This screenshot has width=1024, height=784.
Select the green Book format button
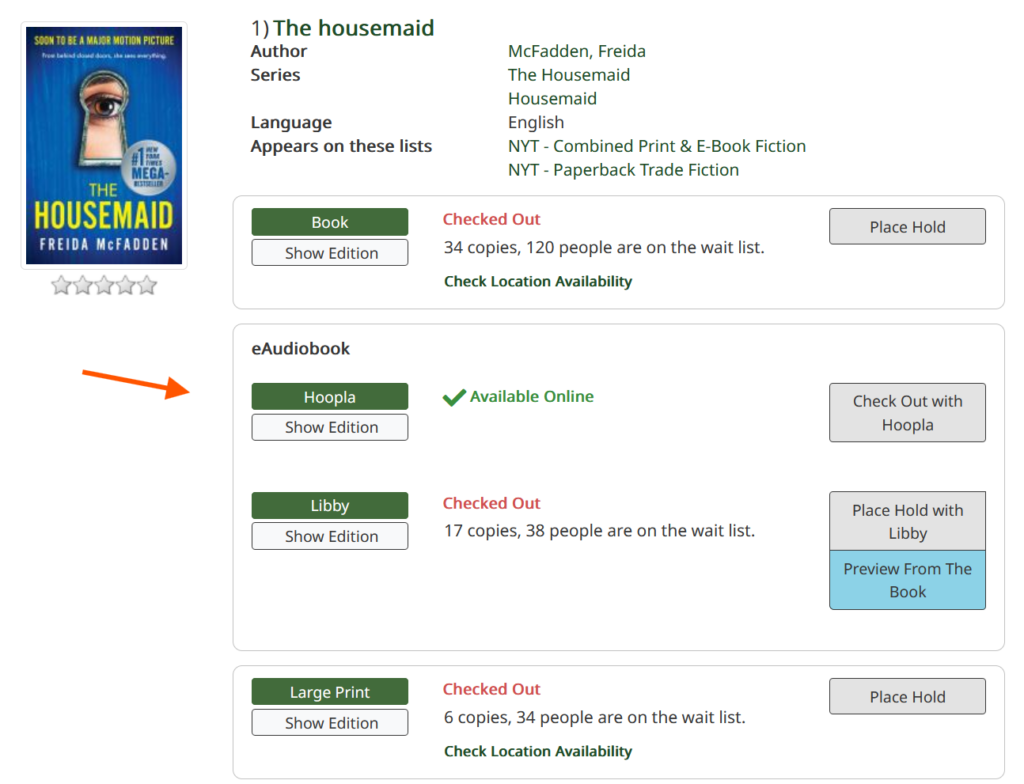click(x=330, y=222)
